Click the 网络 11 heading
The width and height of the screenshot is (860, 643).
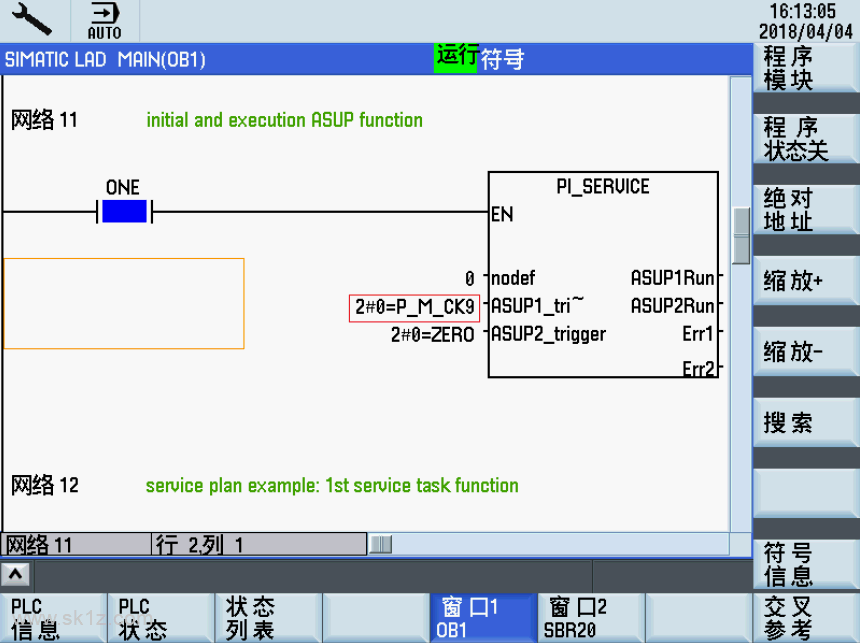(44, 120)
